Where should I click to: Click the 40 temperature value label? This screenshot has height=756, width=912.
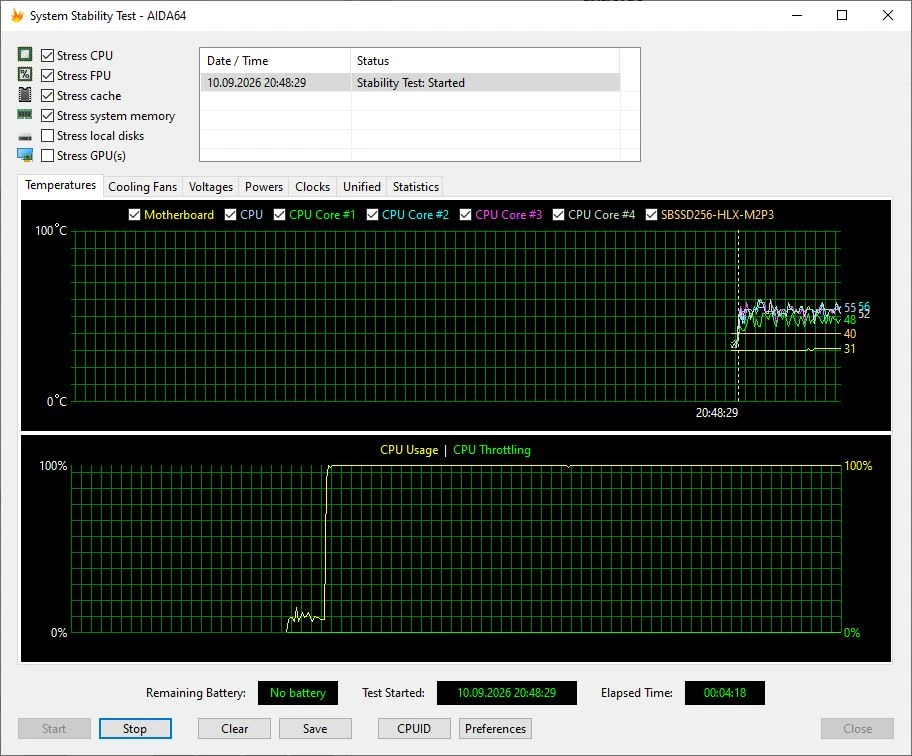pos(850,334)
